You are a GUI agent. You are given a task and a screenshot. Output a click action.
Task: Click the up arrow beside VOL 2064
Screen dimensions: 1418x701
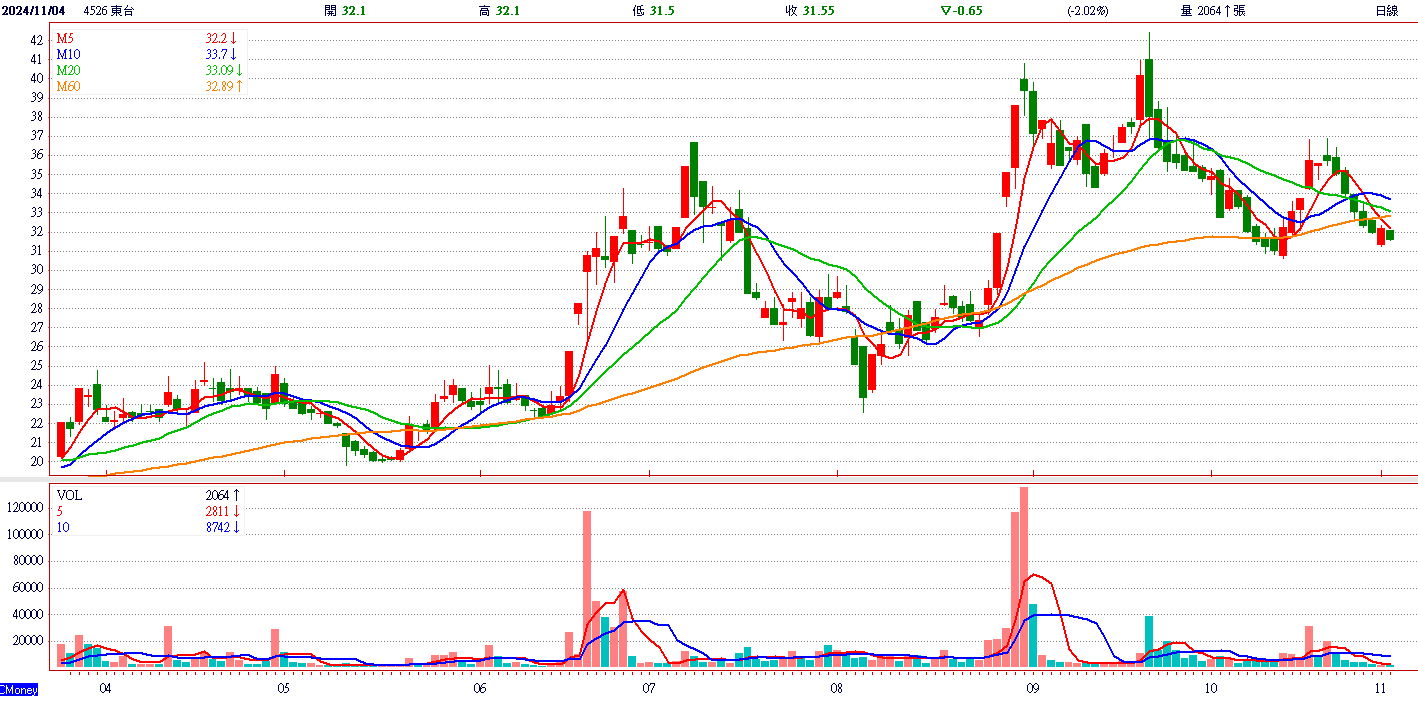coord(237,495)
